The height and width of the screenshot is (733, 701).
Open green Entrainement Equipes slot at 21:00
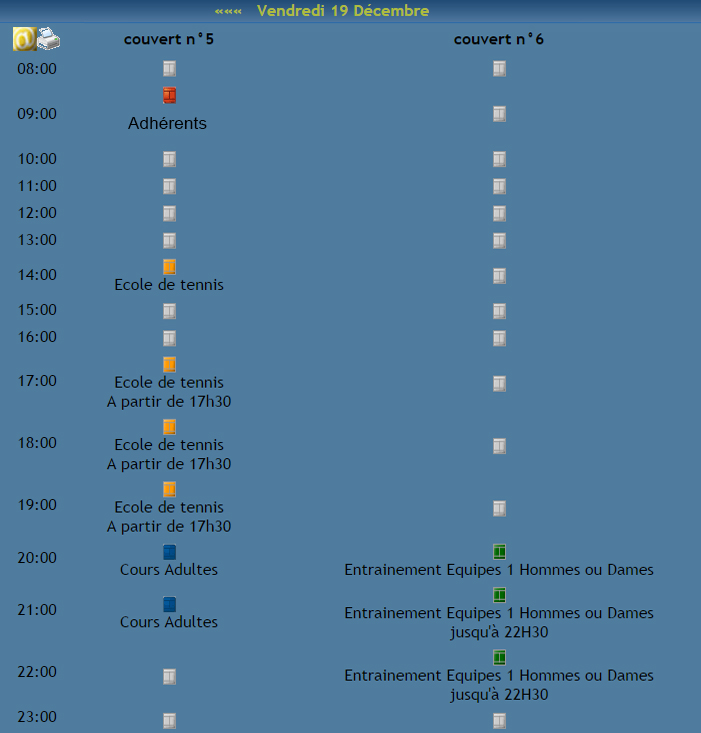pyautogui.click(x=500, y=595)
